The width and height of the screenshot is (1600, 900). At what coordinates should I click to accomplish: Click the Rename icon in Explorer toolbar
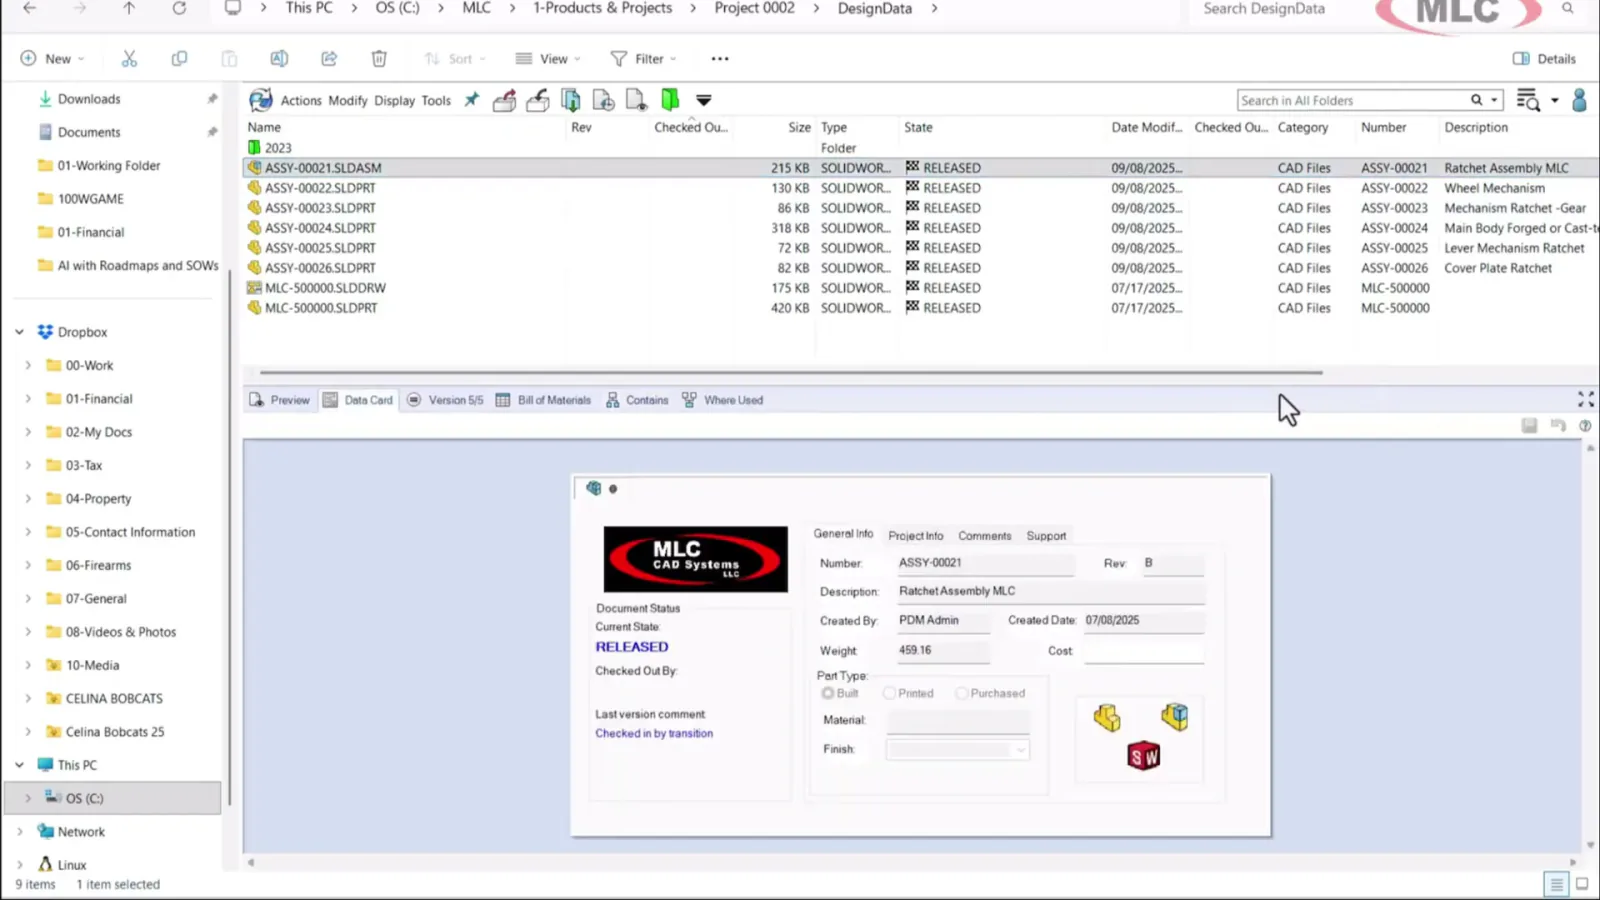pos(279,59)
